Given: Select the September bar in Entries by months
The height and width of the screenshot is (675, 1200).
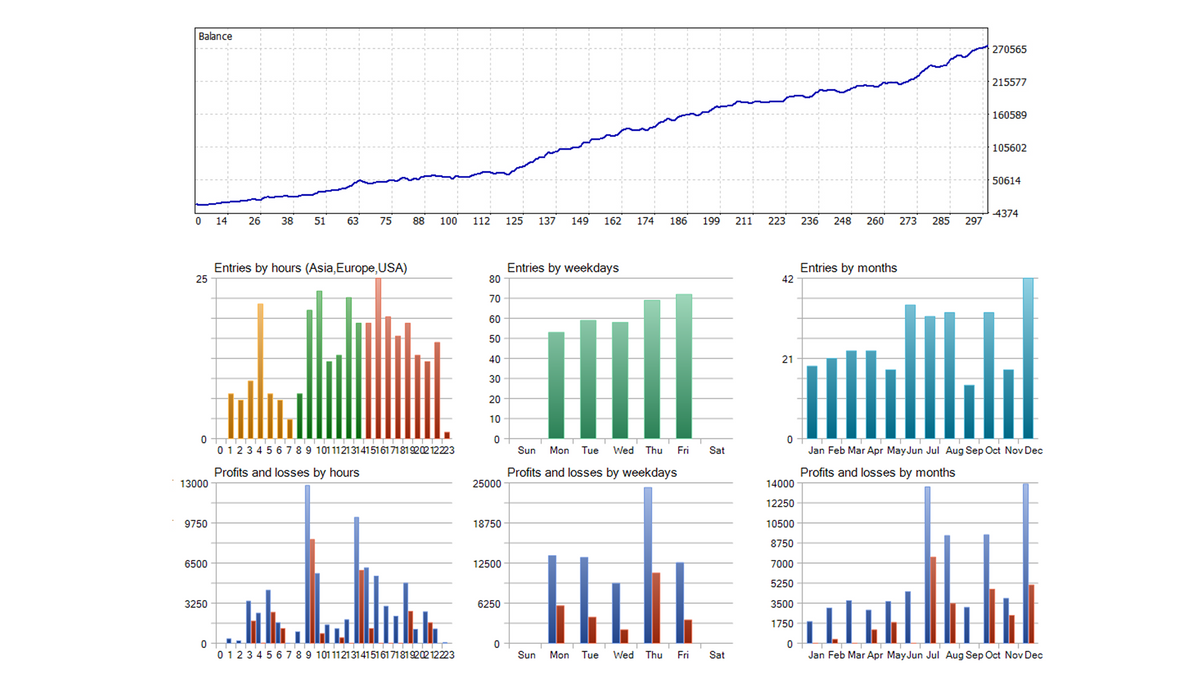Looking at the screenshot, I should (x=969, y=412).
